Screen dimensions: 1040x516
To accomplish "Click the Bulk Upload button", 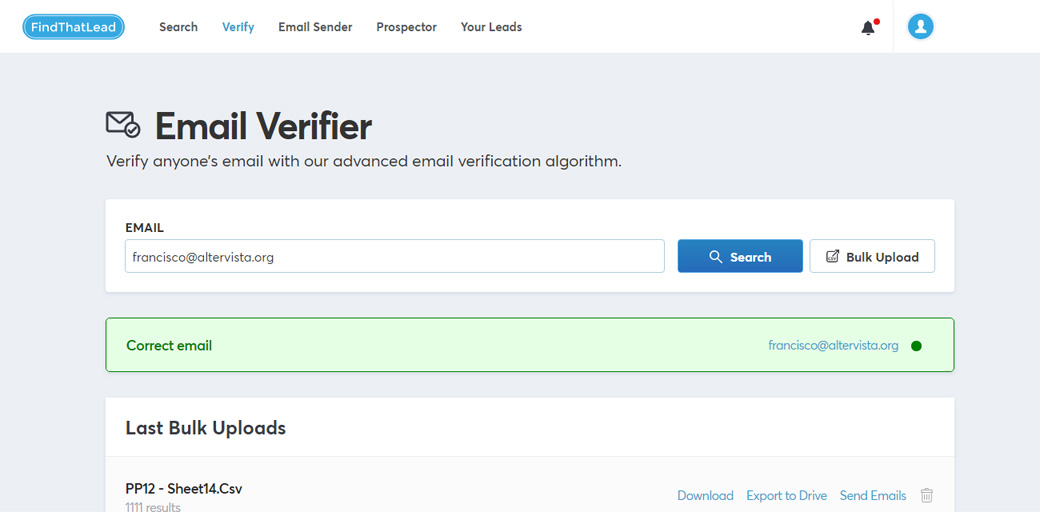I will [x=872, y=257].
